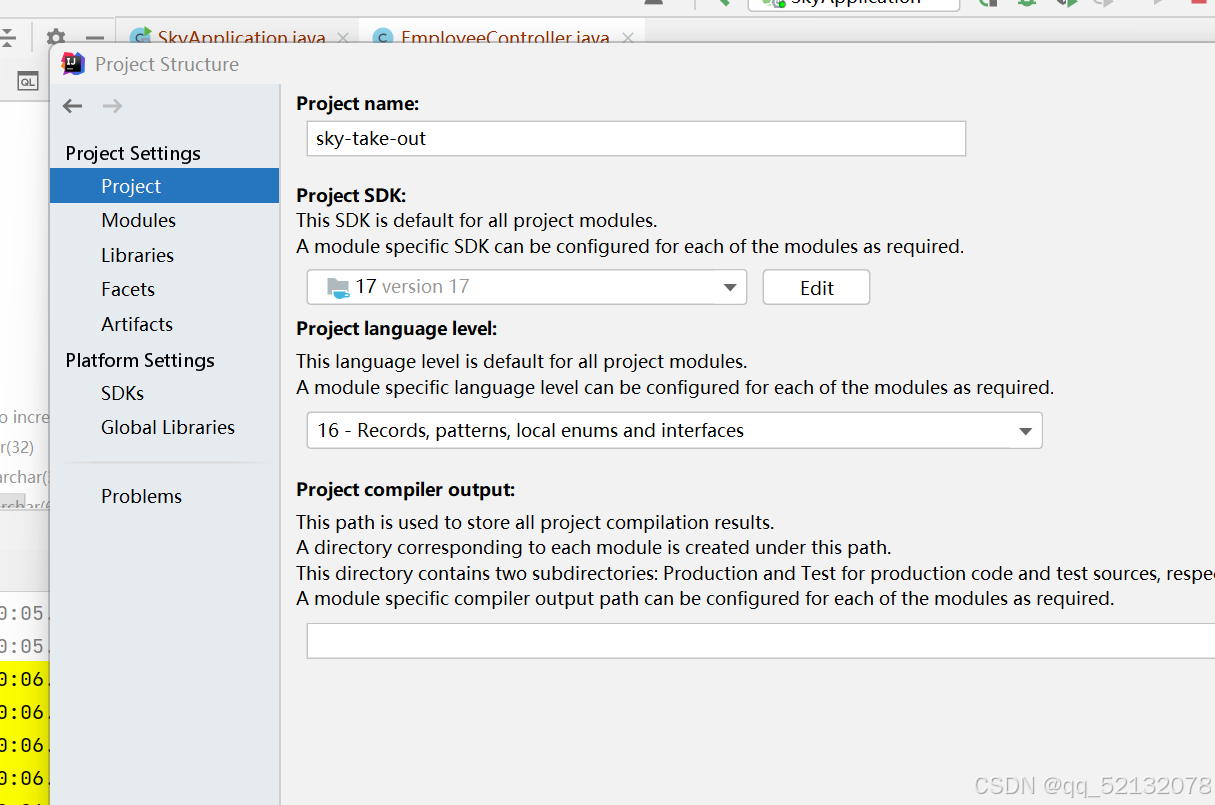Open the SkyApplication run configuration selector
The image size is (1215, 805).
853,3
